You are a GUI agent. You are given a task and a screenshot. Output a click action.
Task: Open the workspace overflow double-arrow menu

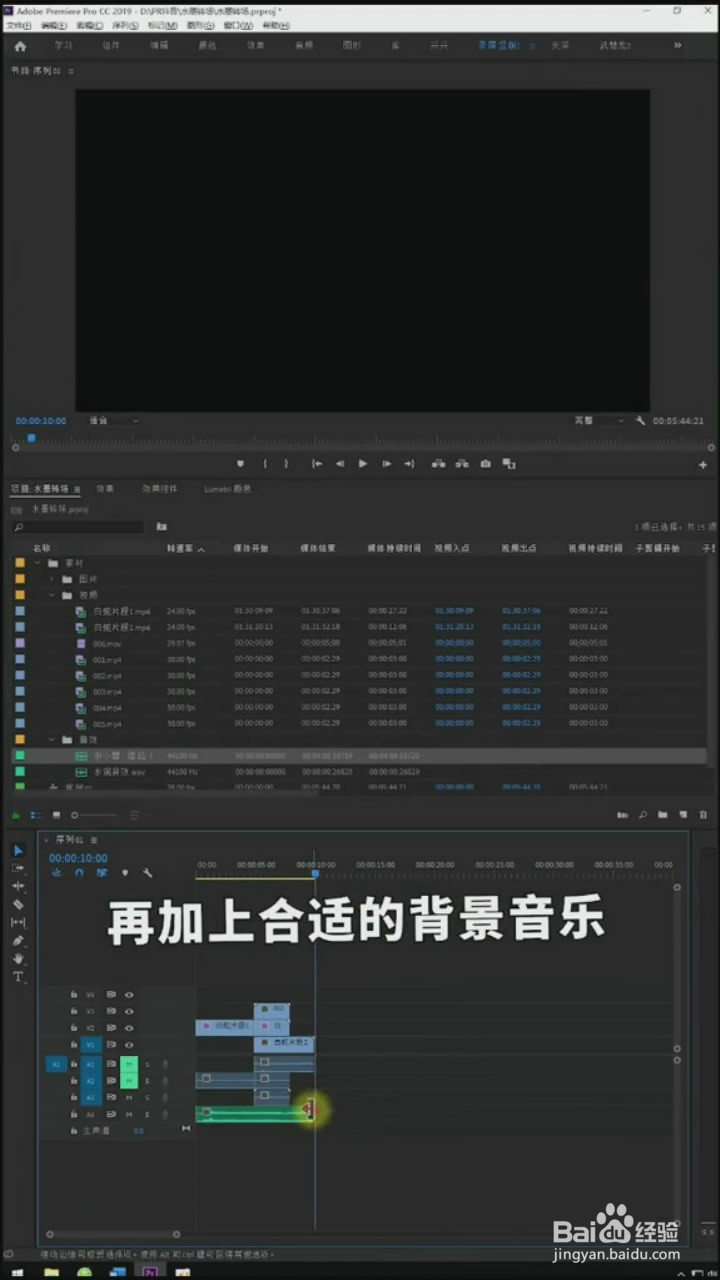click(678, 46)
